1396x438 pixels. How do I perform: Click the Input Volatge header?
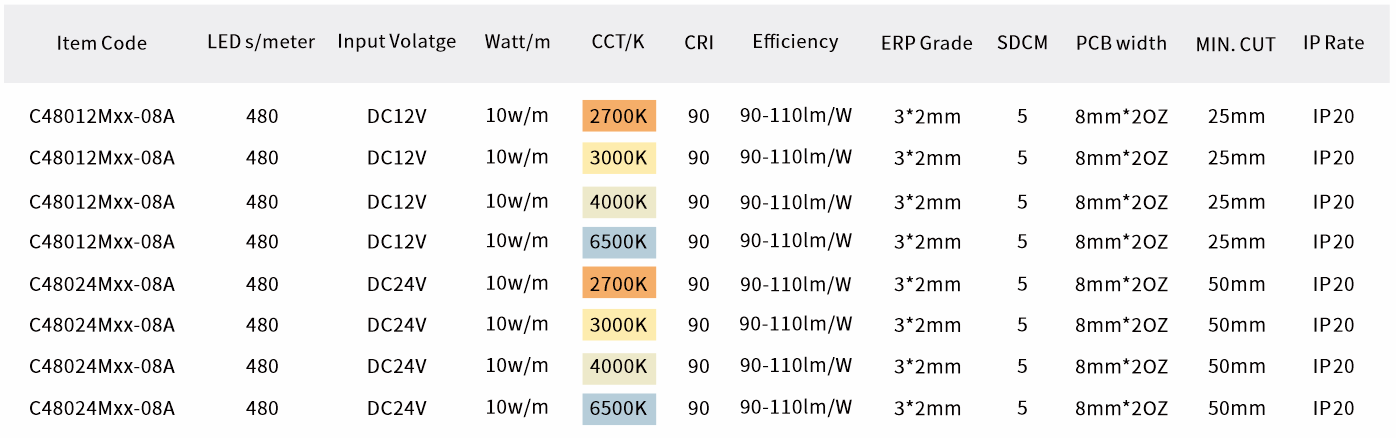tap(396, 42)
